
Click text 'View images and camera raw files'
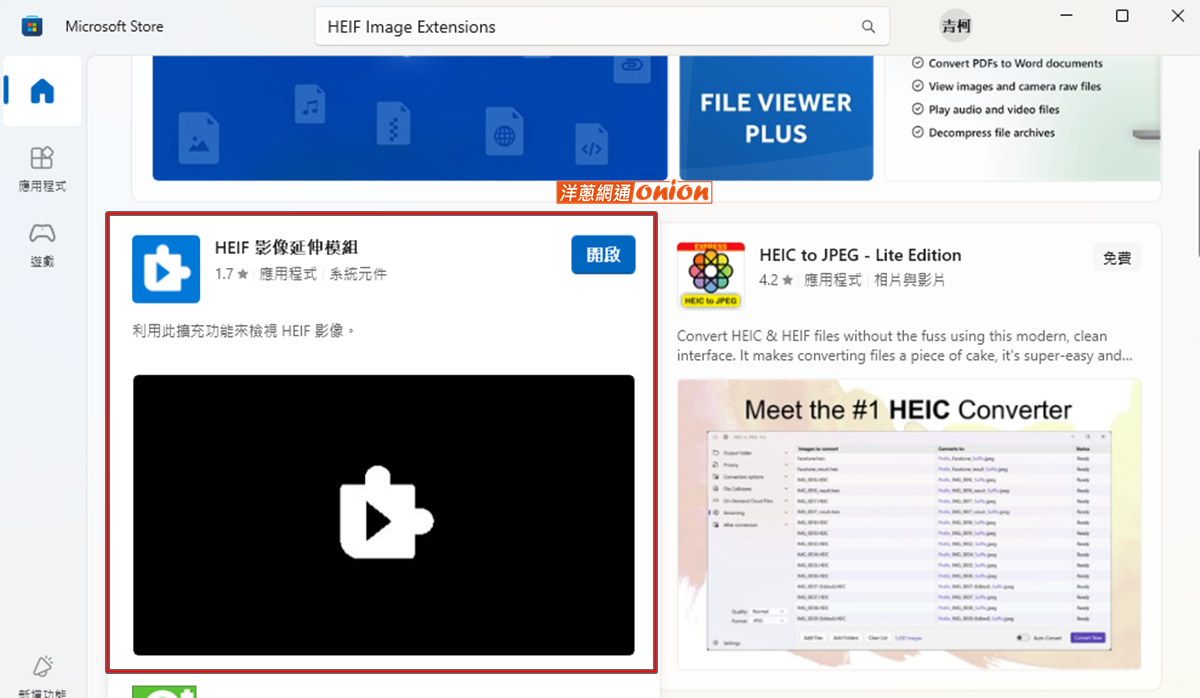[1014, 86]
